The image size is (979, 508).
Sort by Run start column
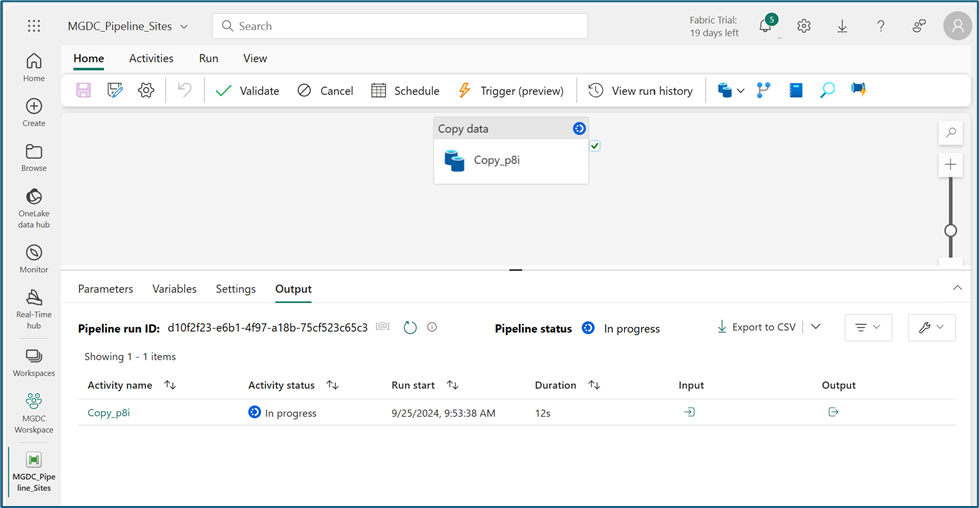coord(453,385)
